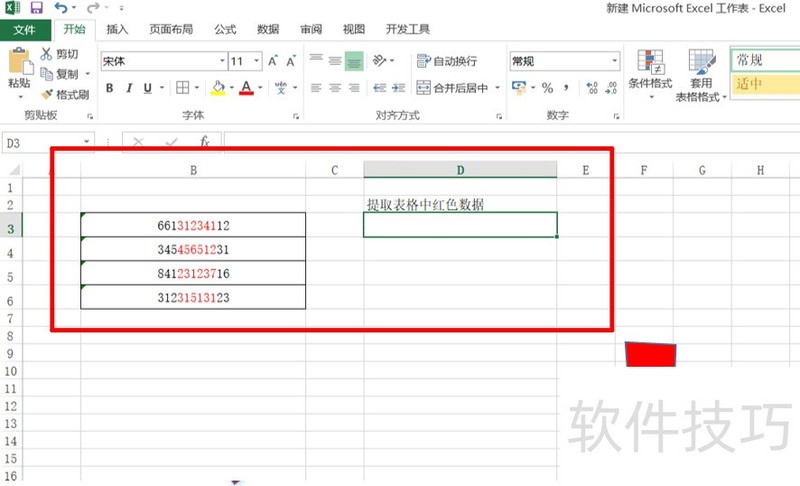Click the Borders icon

point(182,88)
